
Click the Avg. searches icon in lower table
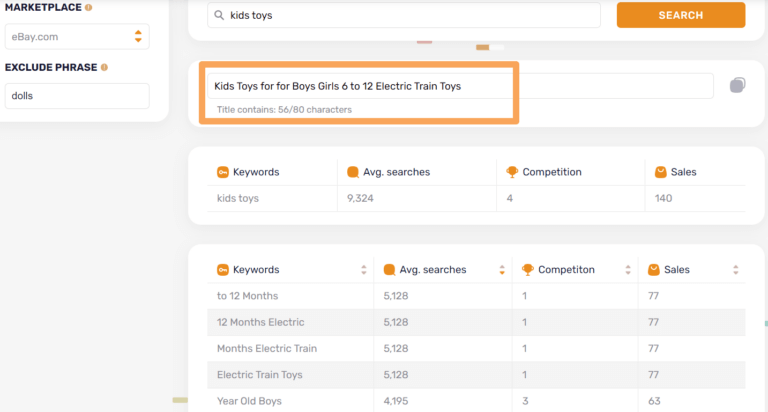[389, 269]
